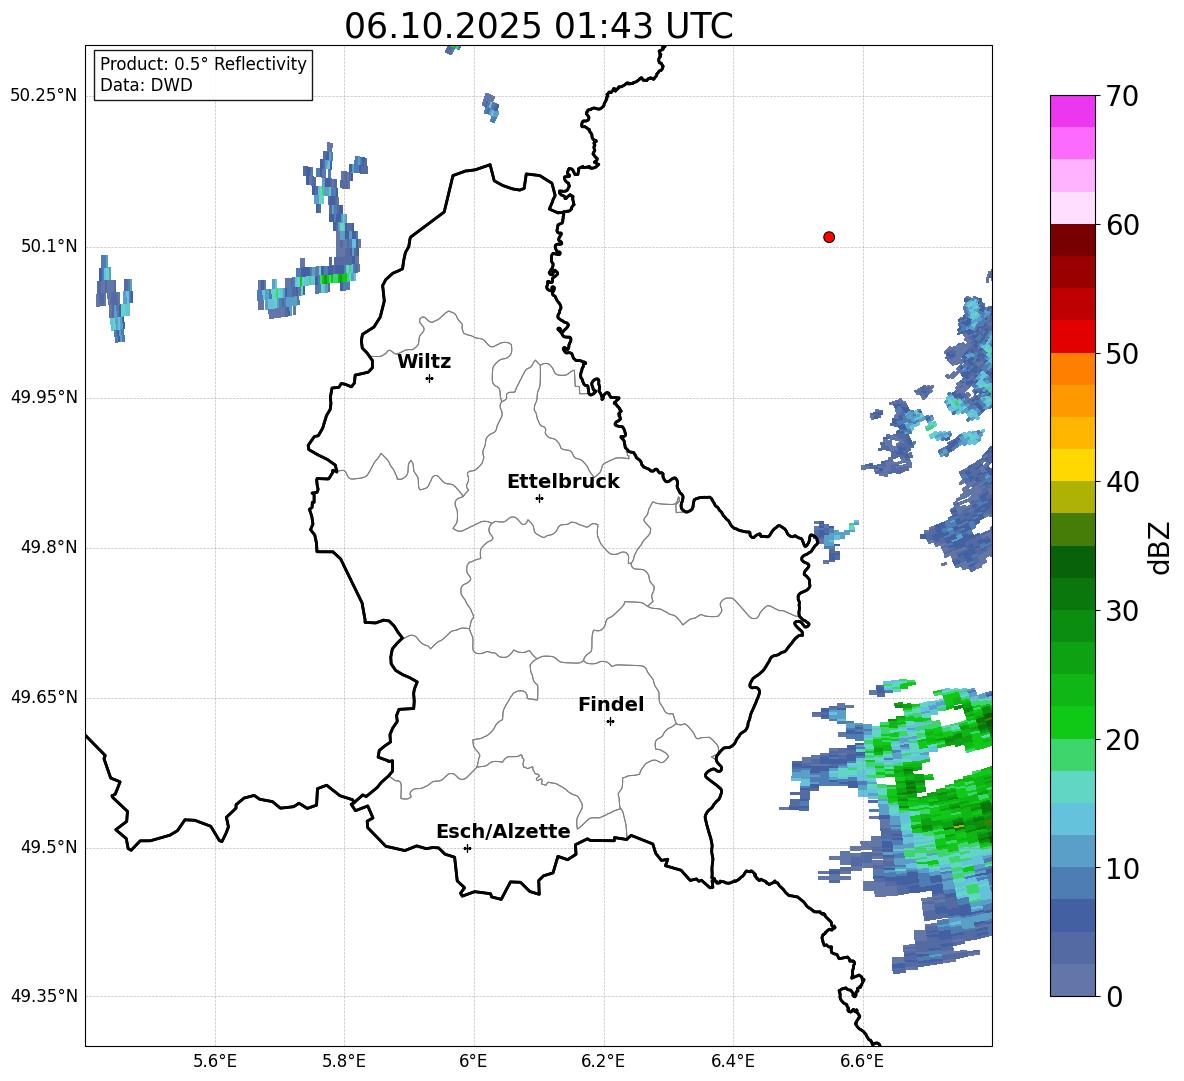Click the 'Data: DWD' legend text

click(146, 85)
